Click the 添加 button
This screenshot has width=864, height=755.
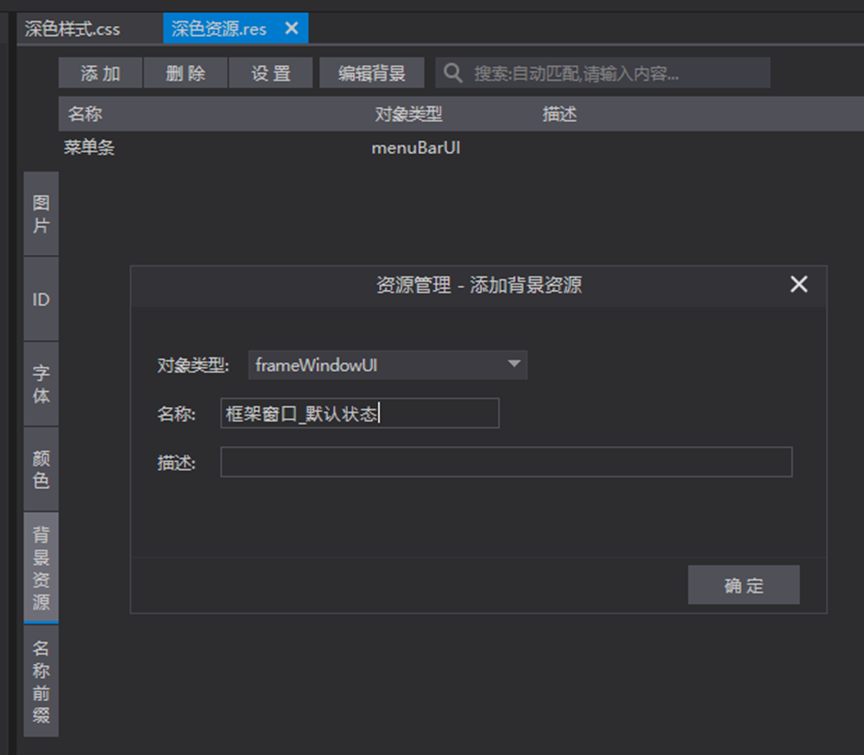pyautogui.click(x=100, y=73)
